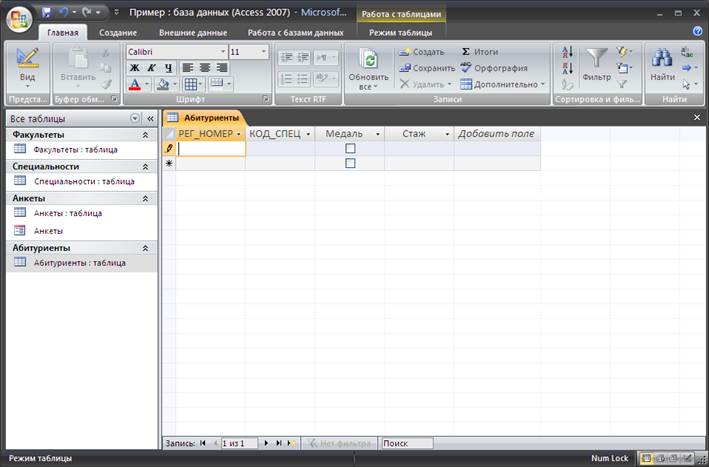Click the Обновить все refresh icon
Viewport: 709px width, 467px height.
(x=369, y=60)
